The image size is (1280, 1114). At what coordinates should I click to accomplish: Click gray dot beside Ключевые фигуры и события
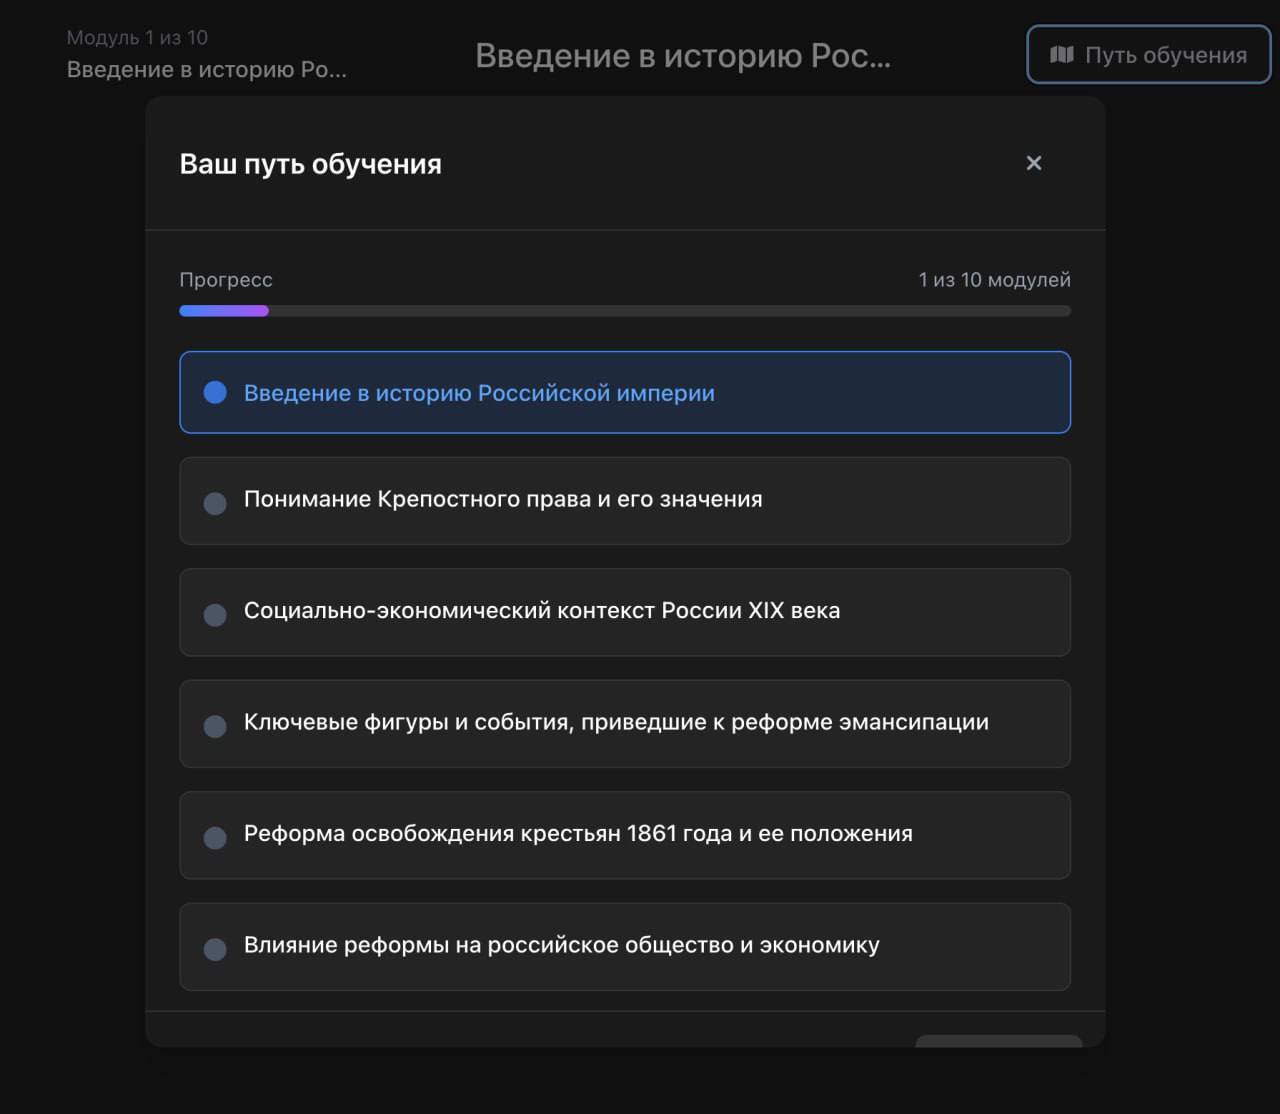215,726
